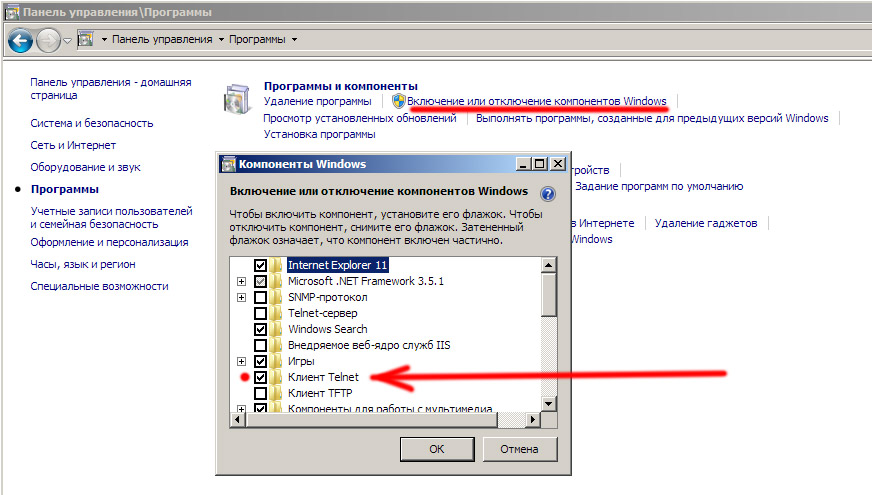This screenshot has height=495, width=872.
Task: Uncheck the Клиент Telnet checkbox
Action: 260,377
